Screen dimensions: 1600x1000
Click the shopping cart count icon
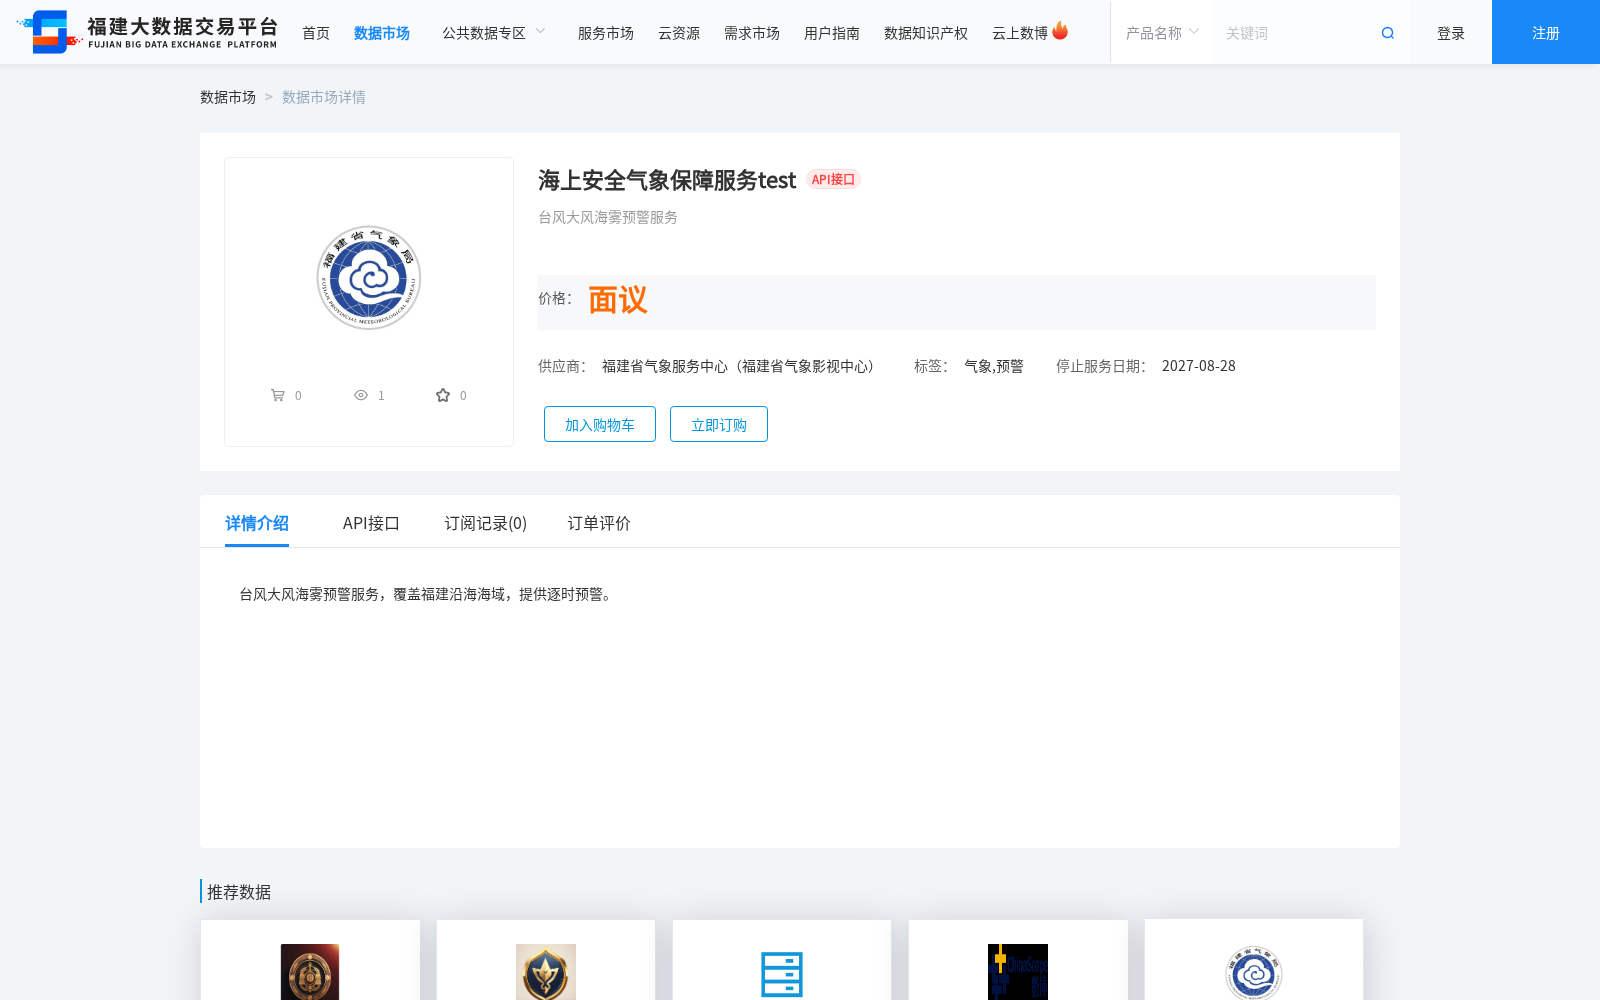click(278, 395)
